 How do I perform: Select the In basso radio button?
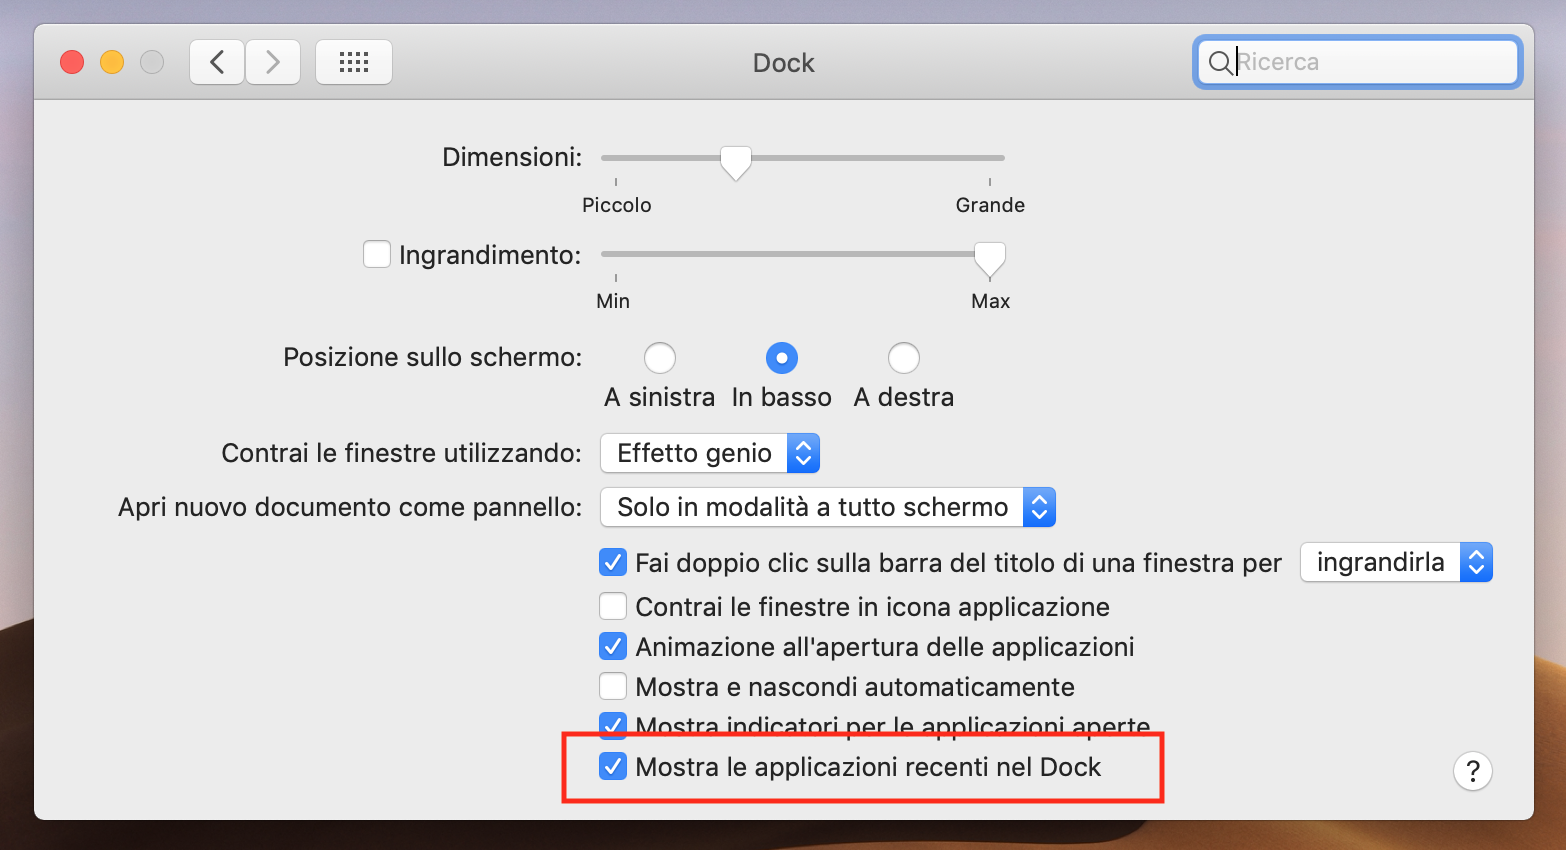[x=782, y=358]
